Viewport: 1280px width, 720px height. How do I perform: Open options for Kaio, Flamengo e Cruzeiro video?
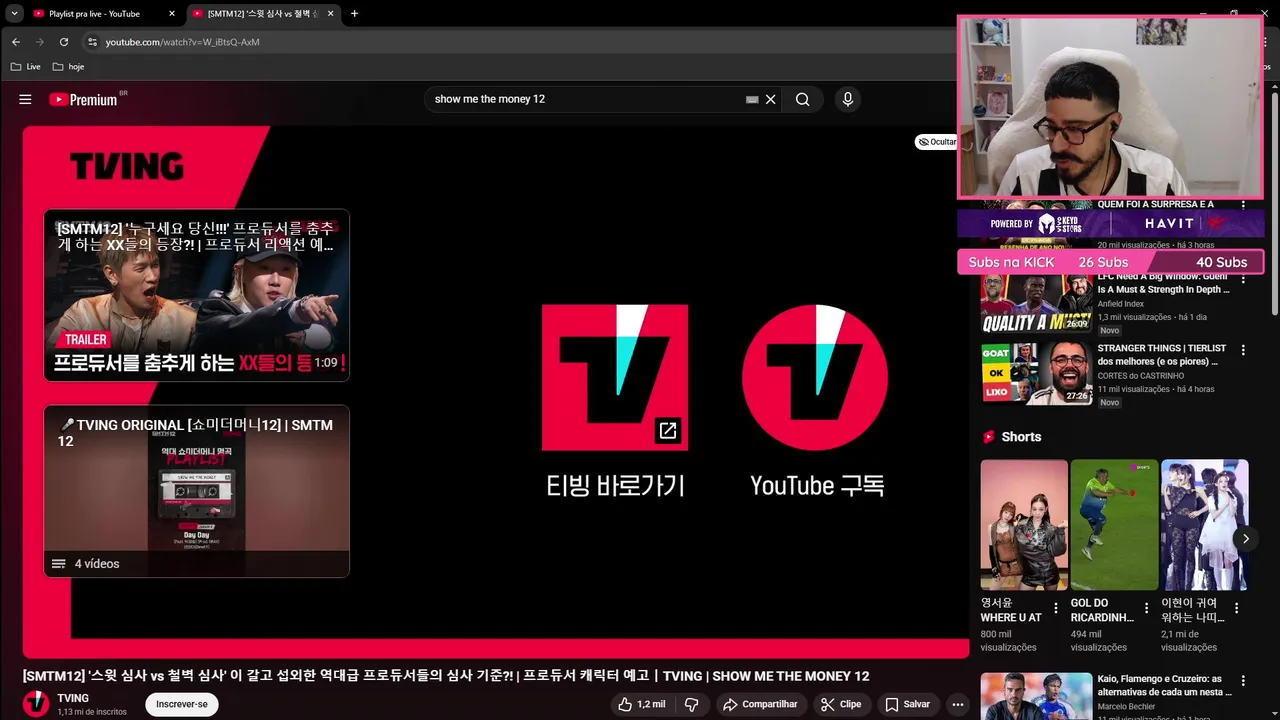(1243, 680)
